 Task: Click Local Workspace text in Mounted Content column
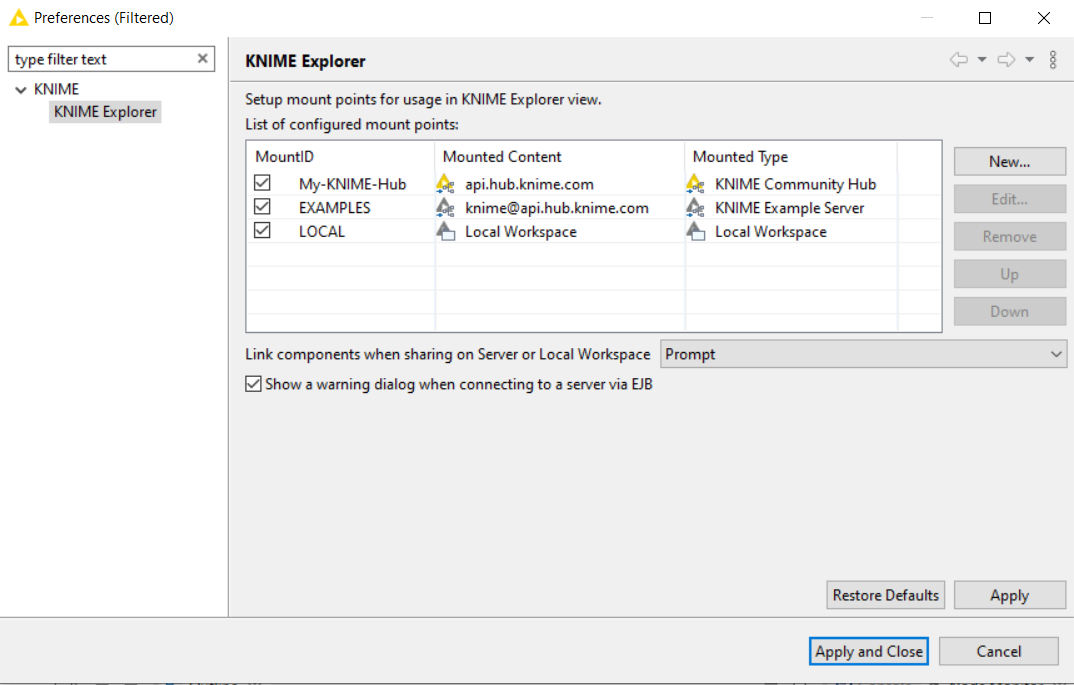click(x=521, y=232)
